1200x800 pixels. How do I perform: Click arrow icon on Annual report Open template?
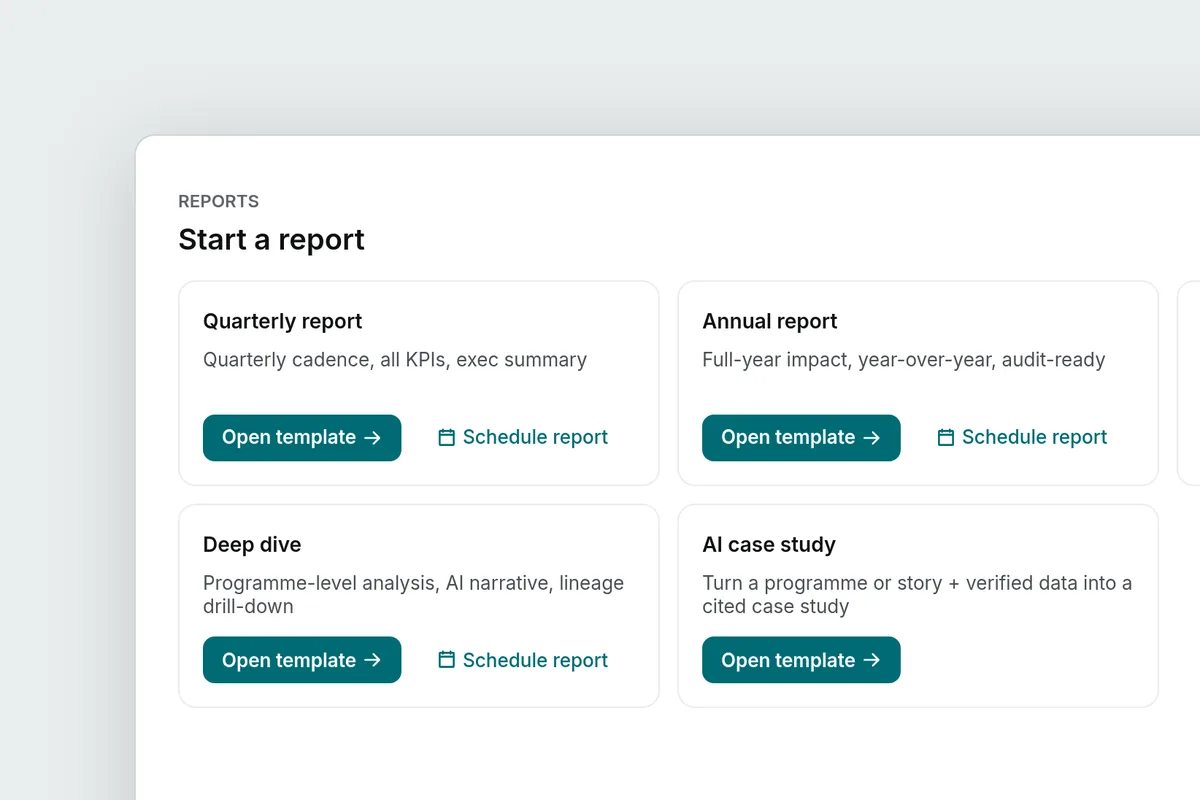(872, 438)
